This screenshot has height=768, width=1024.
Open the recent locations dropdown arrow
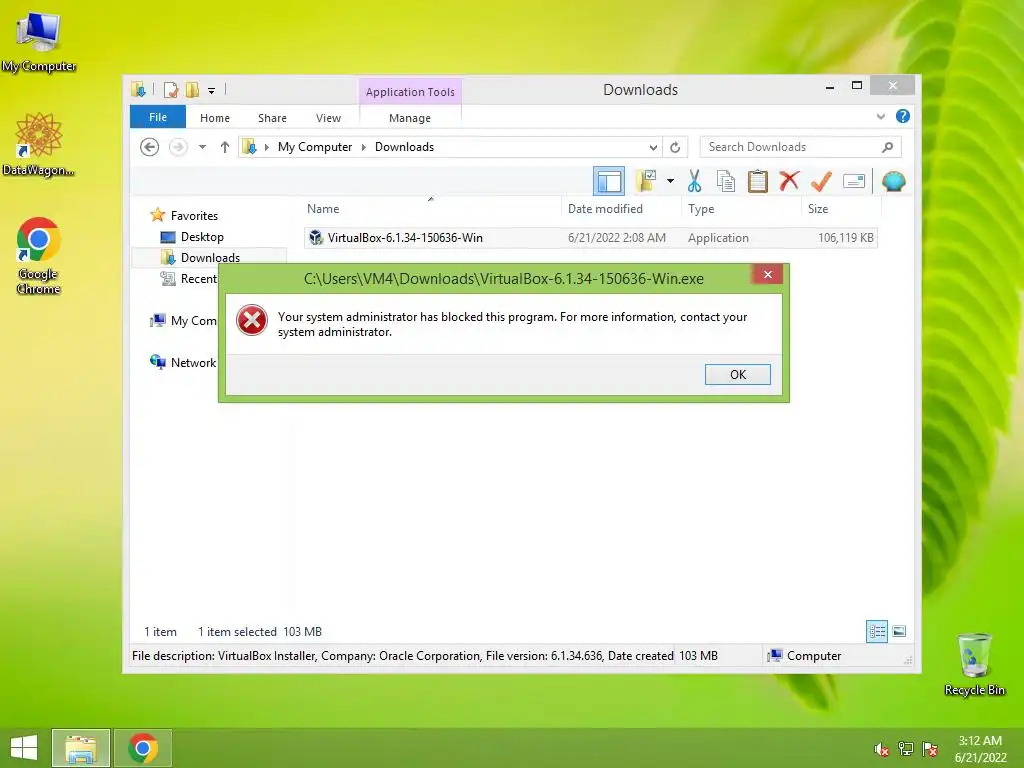(x=202, y=147)
